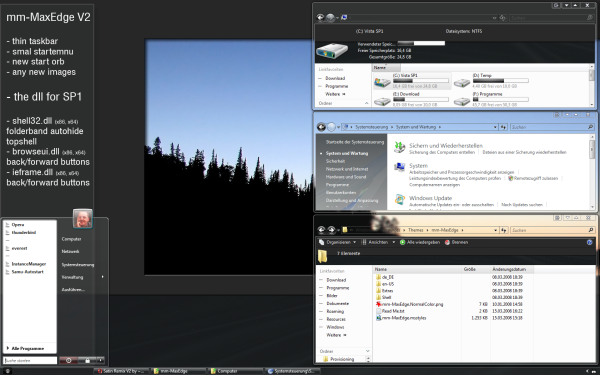Click Alle wiedergeben toolbar button

click(x=419, y=243)
